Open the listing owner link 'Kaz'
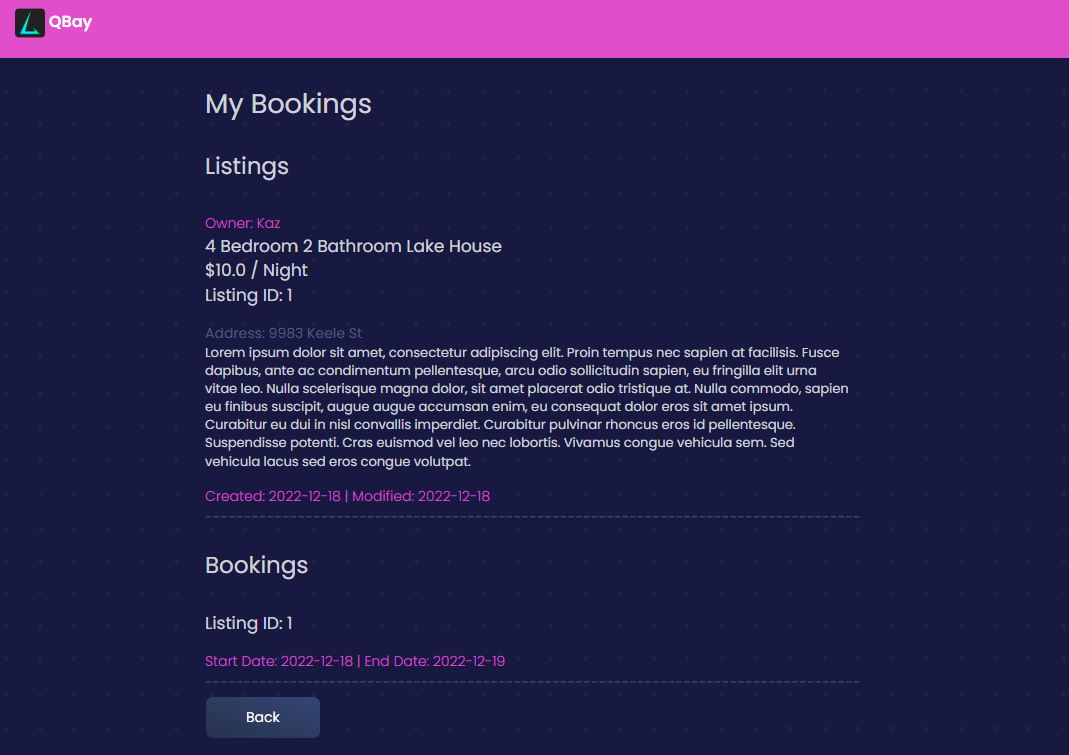 (x=266, y=222)
